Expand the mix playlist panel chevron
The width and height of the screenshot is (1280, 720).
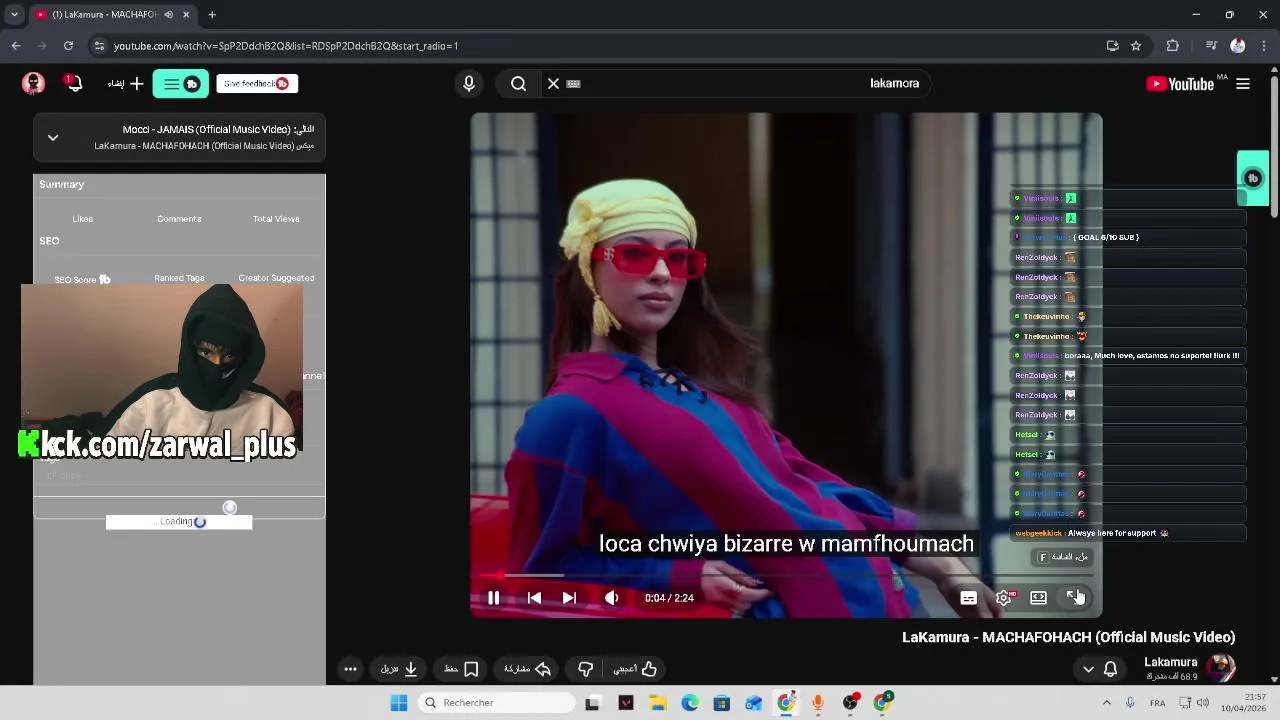point(53,138)
